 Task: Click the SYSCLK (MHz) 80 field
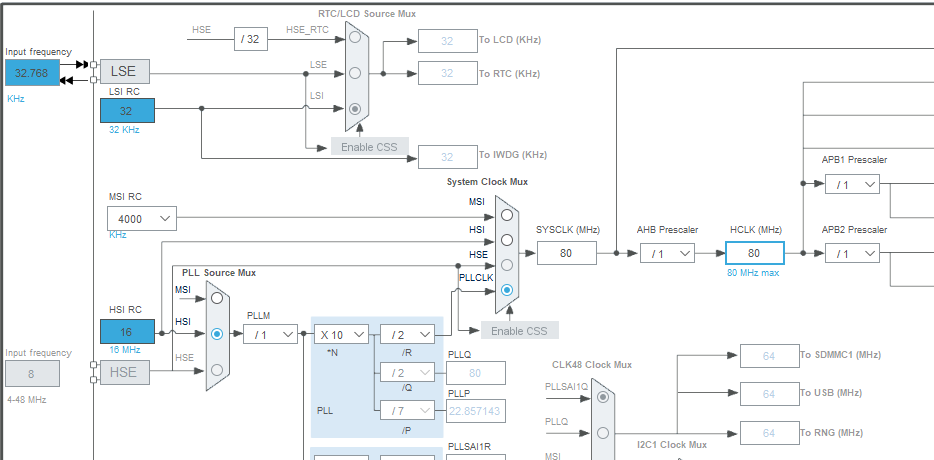[x=566, y=253]
